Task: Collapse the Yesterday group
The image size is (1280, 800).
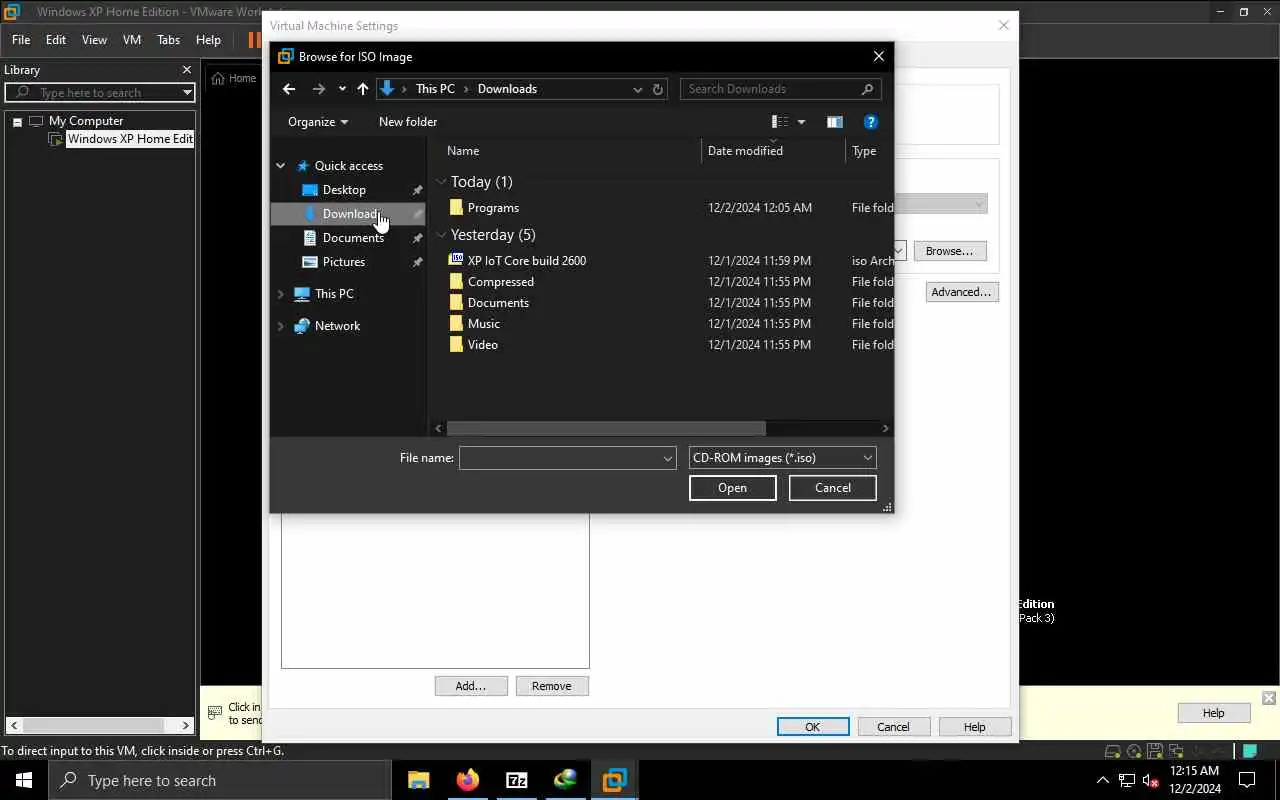Action: tap(441, 235)
